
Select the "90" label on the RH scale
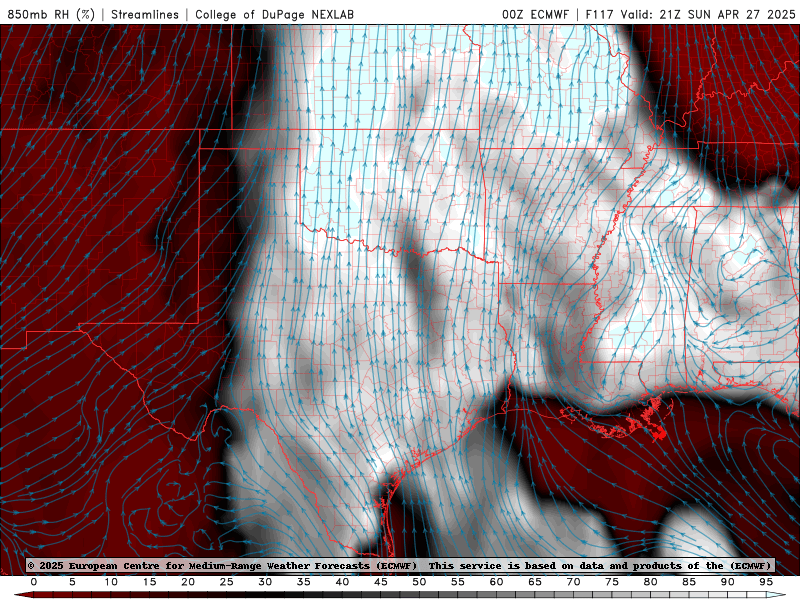727,582
